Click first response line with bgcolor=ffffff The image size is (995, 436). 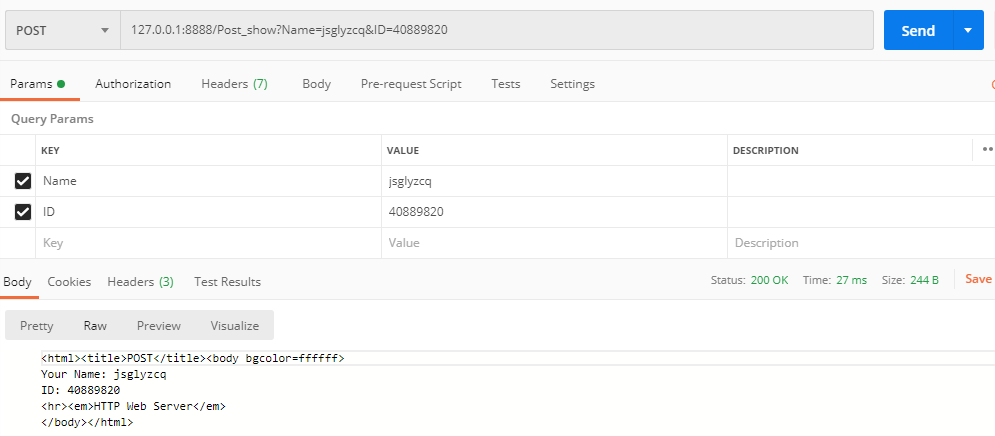pos(193,359)
